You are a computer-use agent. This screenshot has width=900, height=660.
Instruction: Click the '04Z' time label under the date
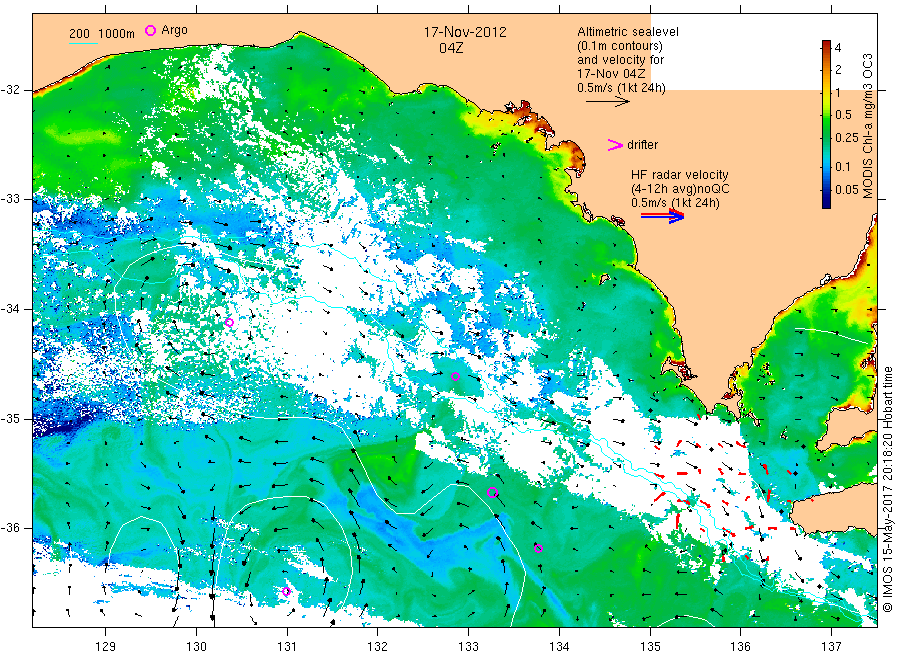coord(451,48)
